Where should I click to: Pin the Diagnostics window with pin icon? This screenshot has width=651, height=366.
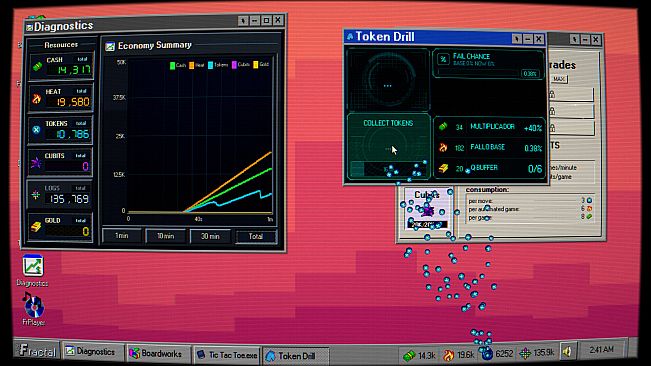click(243, 20)
